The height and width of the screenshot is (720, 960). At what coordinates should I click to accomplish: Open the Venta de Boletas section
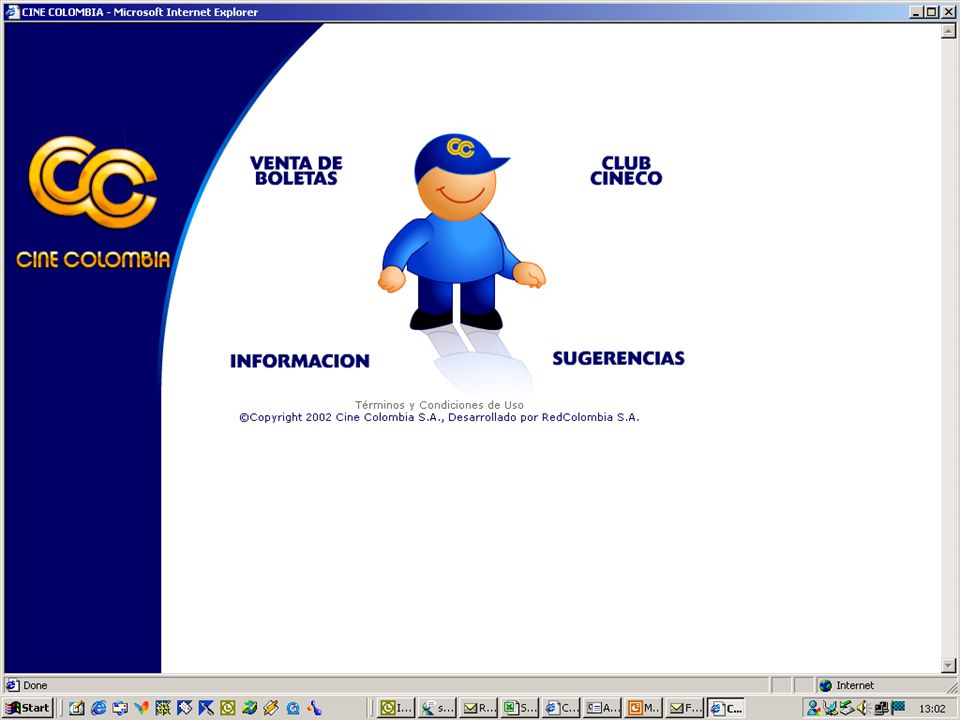(296, 171)
